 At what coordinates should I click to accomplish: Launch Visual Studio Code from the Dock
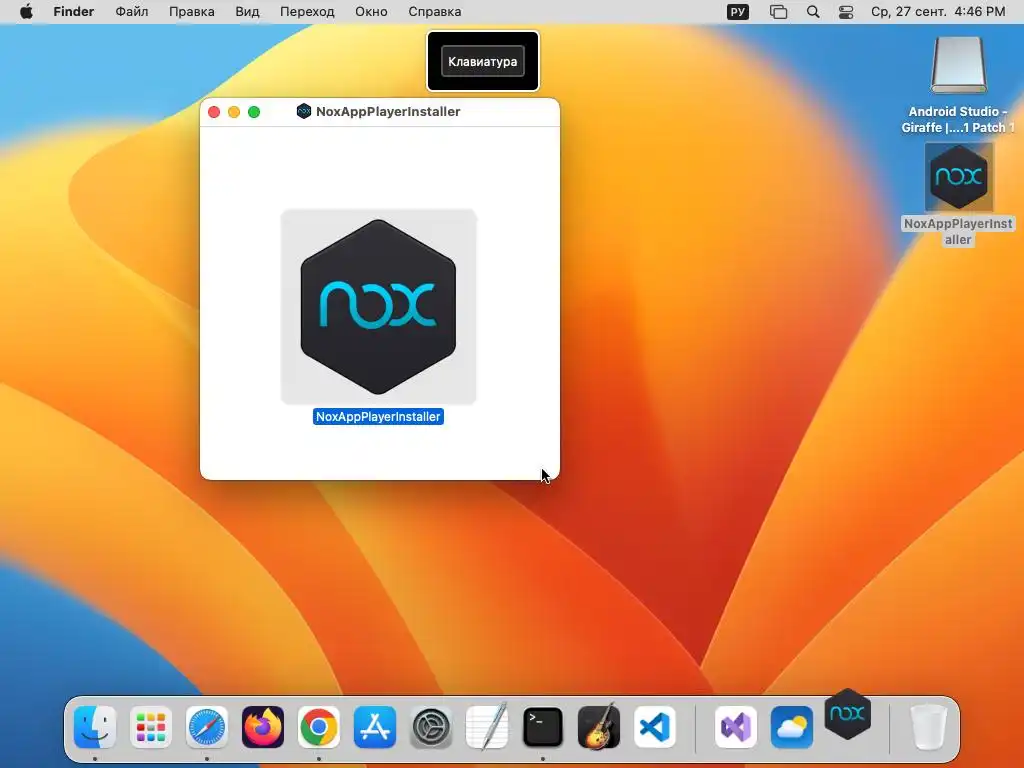pos(655,727)
